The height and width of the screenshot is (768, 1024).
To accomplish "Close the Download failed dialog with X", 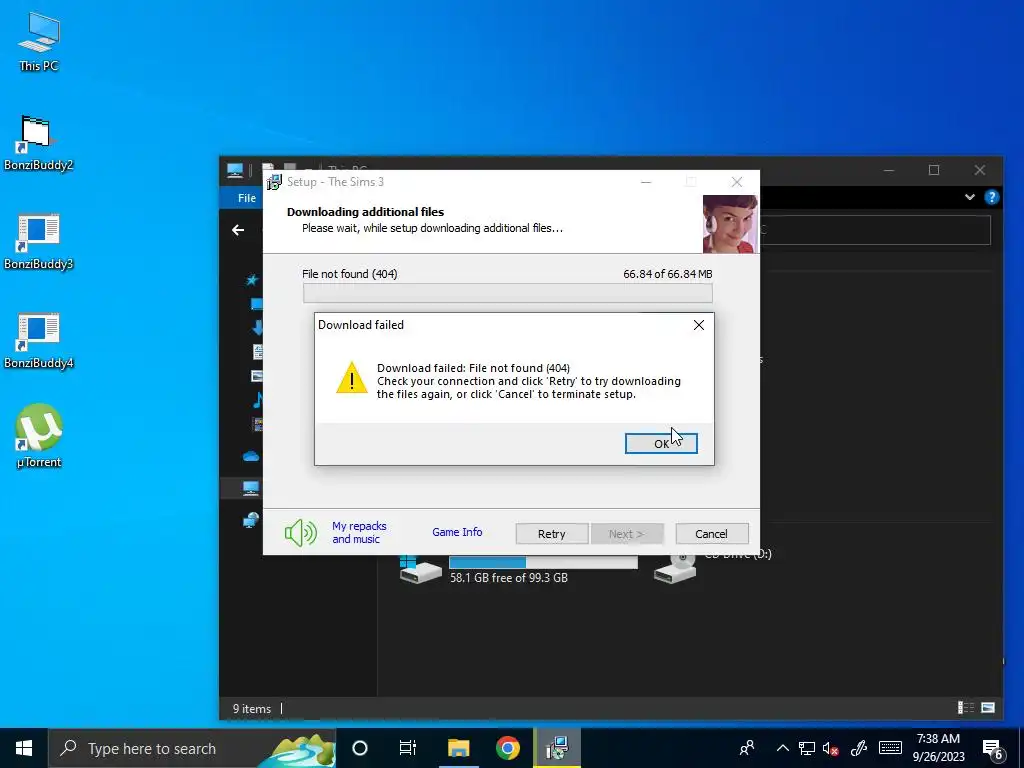I will (699, 325).
